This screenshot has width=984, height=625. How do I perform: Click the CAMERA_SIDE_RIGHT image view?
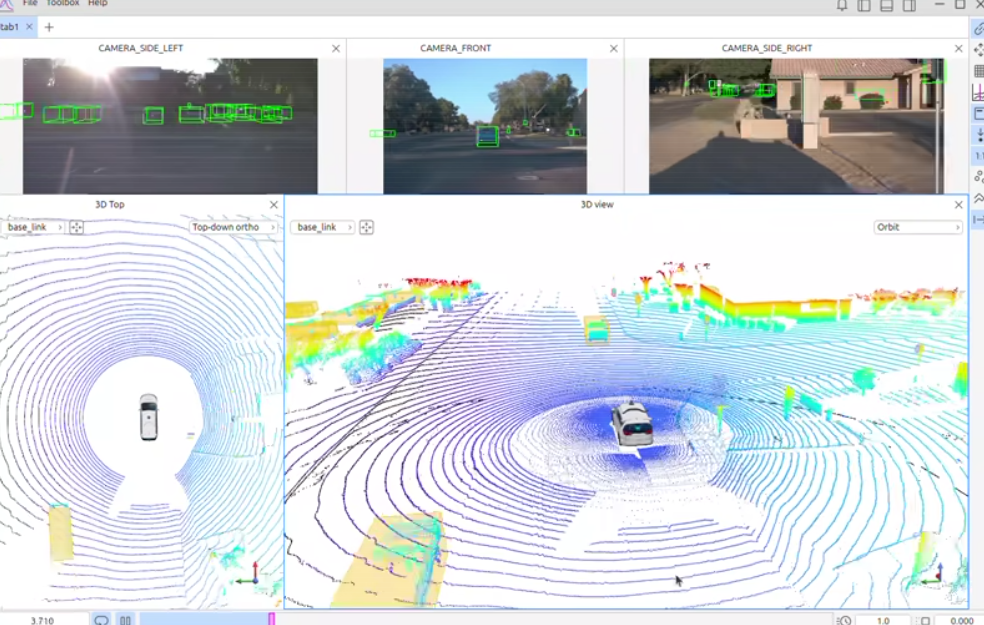(796, 126)
